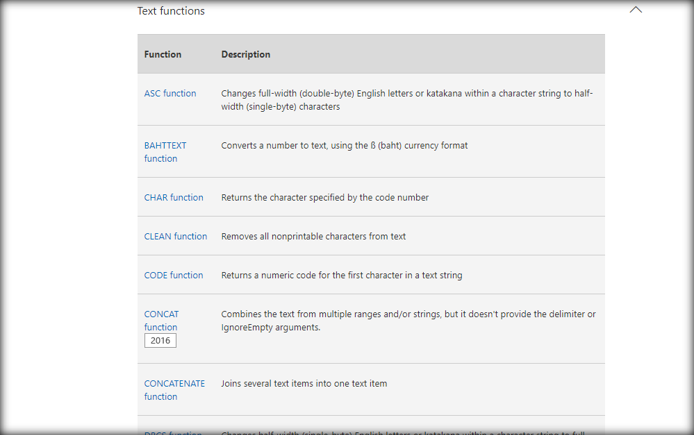Screen dimensions: 694x435
Task: Select description 'Converts a number to text' baht
Action: pyautogui.click(x=344, y=146)
